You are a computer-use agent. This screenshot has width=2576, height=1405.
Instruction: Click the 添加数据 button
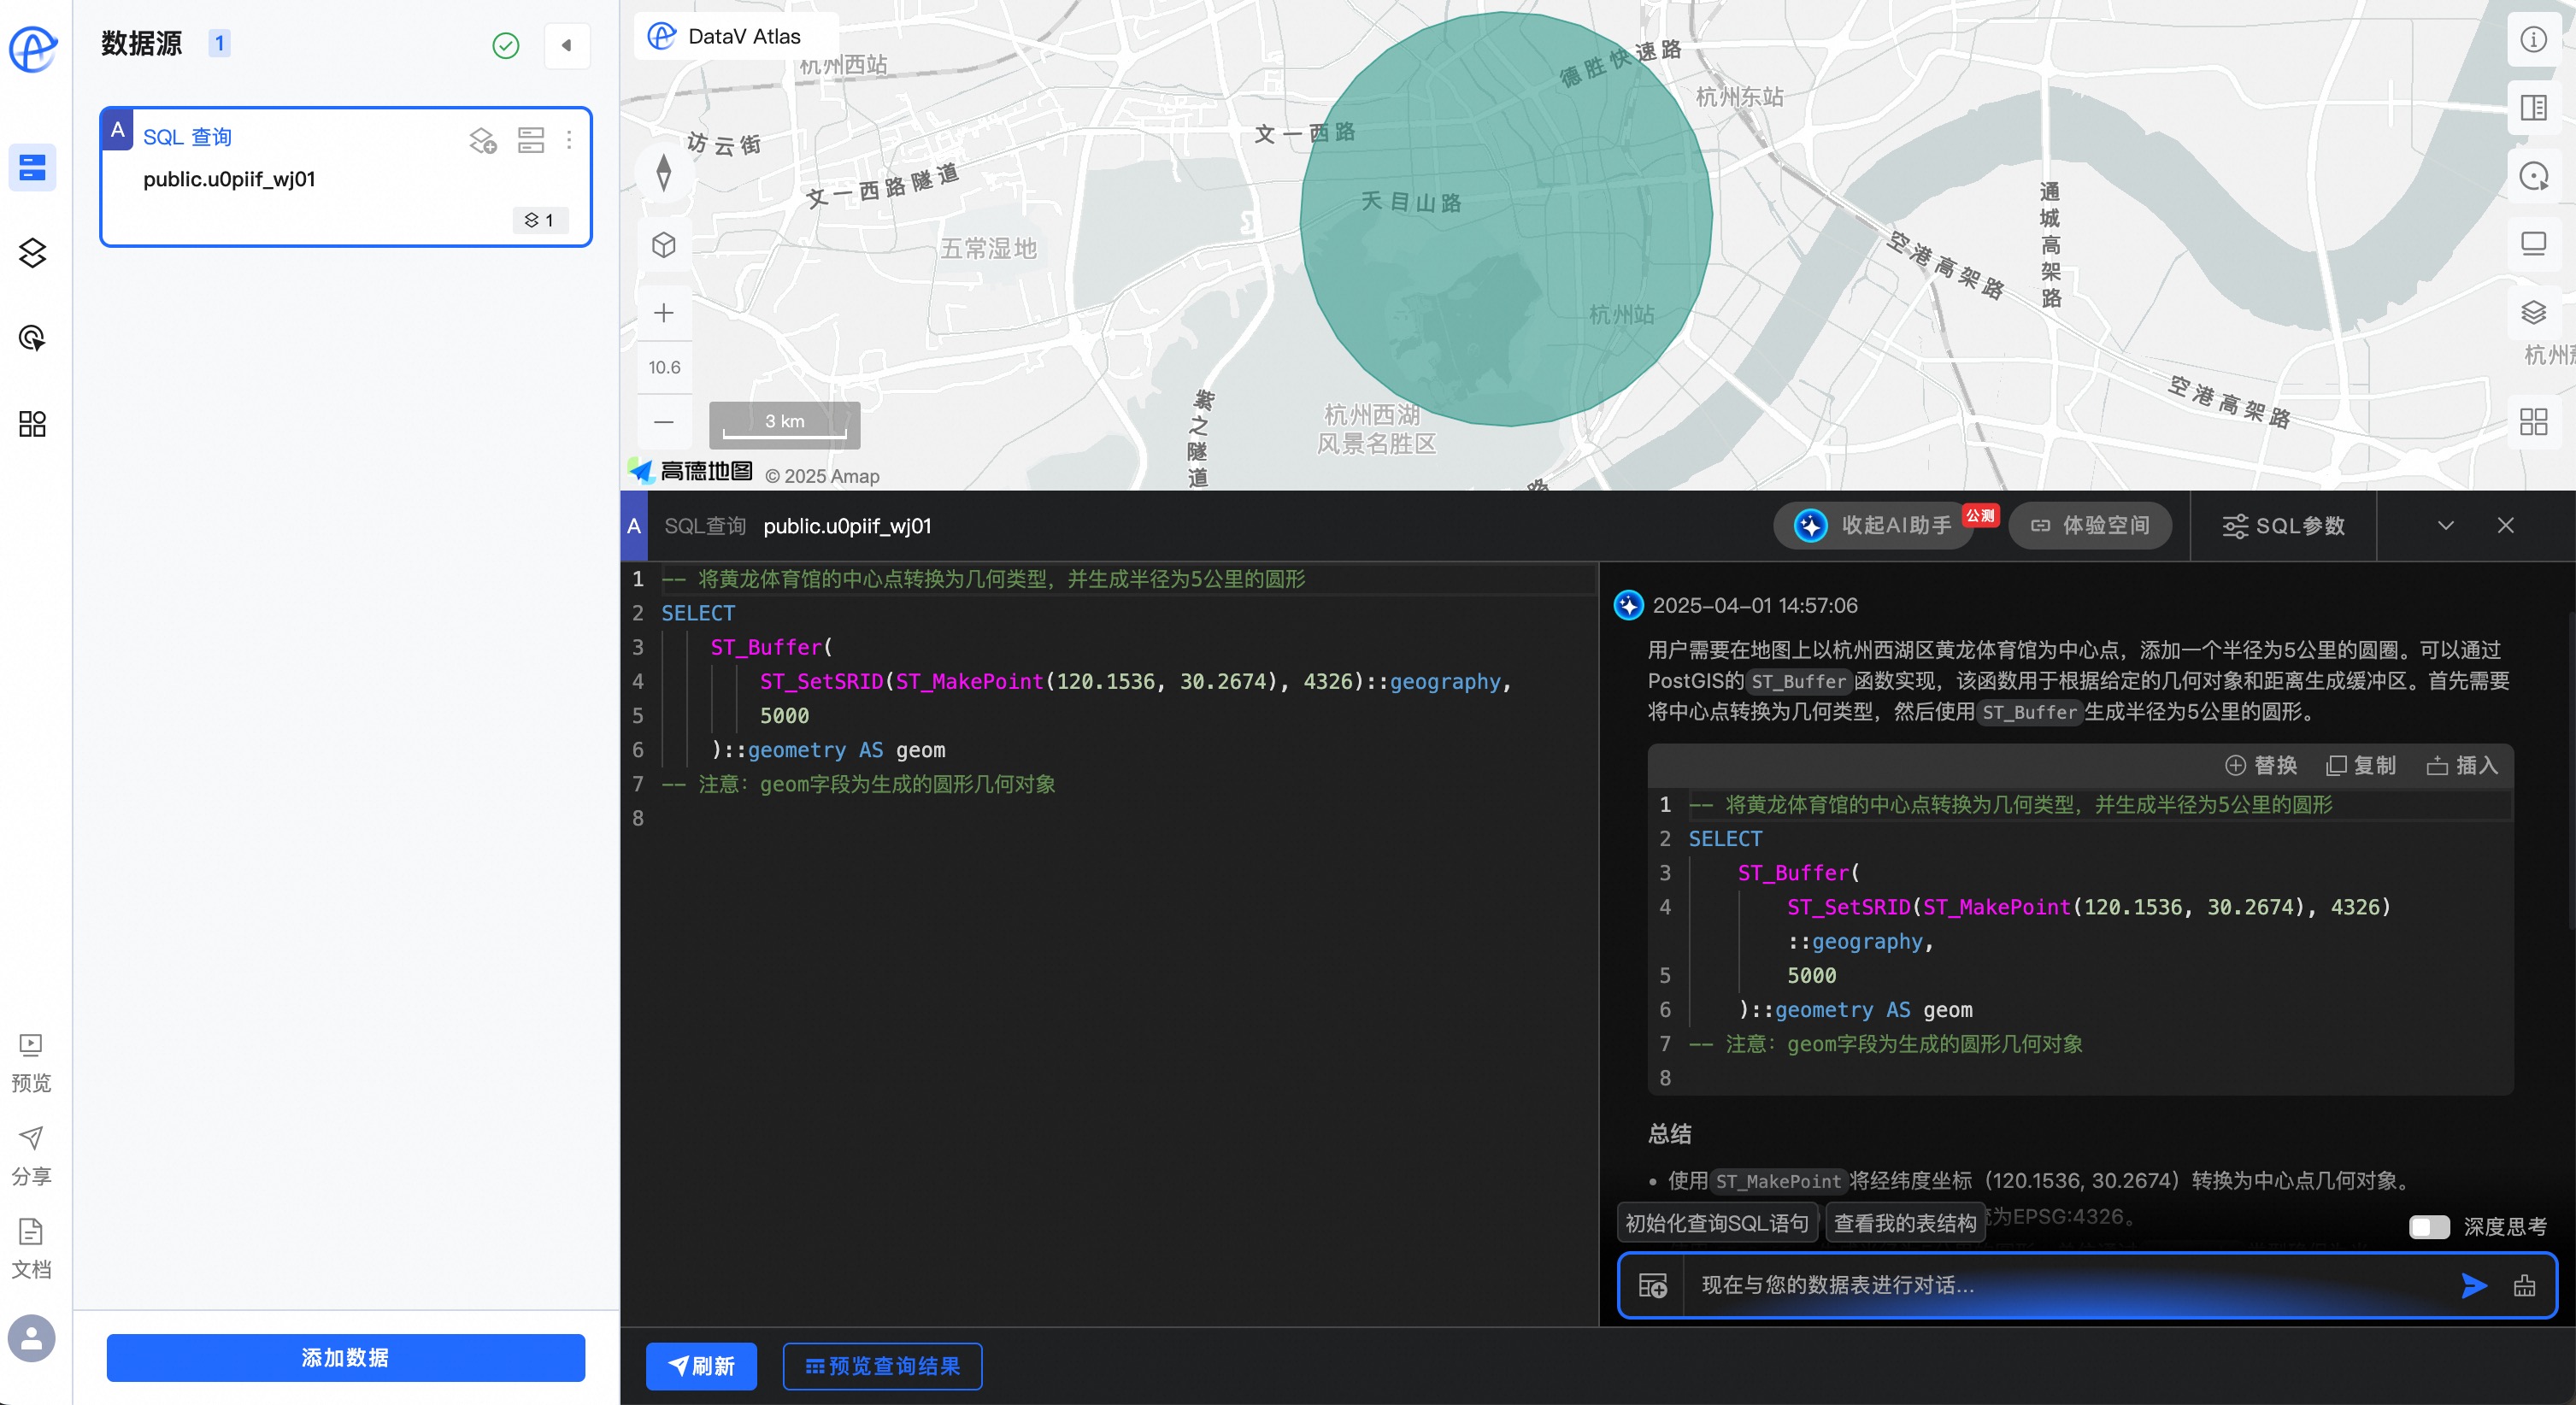click(x=345, y=1357)
